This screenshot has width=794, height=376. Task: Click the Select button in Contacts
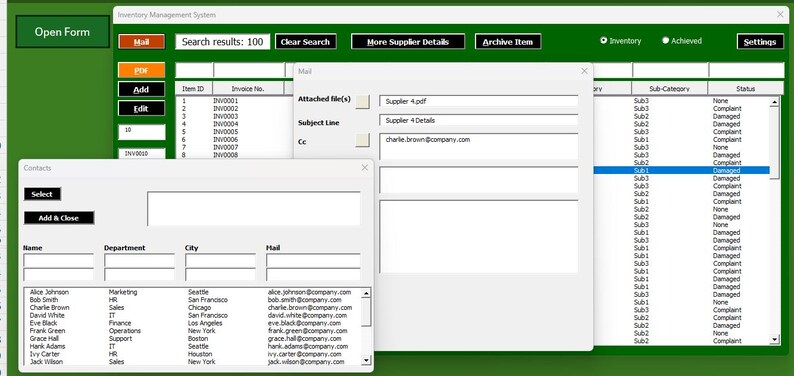point(42,194)
